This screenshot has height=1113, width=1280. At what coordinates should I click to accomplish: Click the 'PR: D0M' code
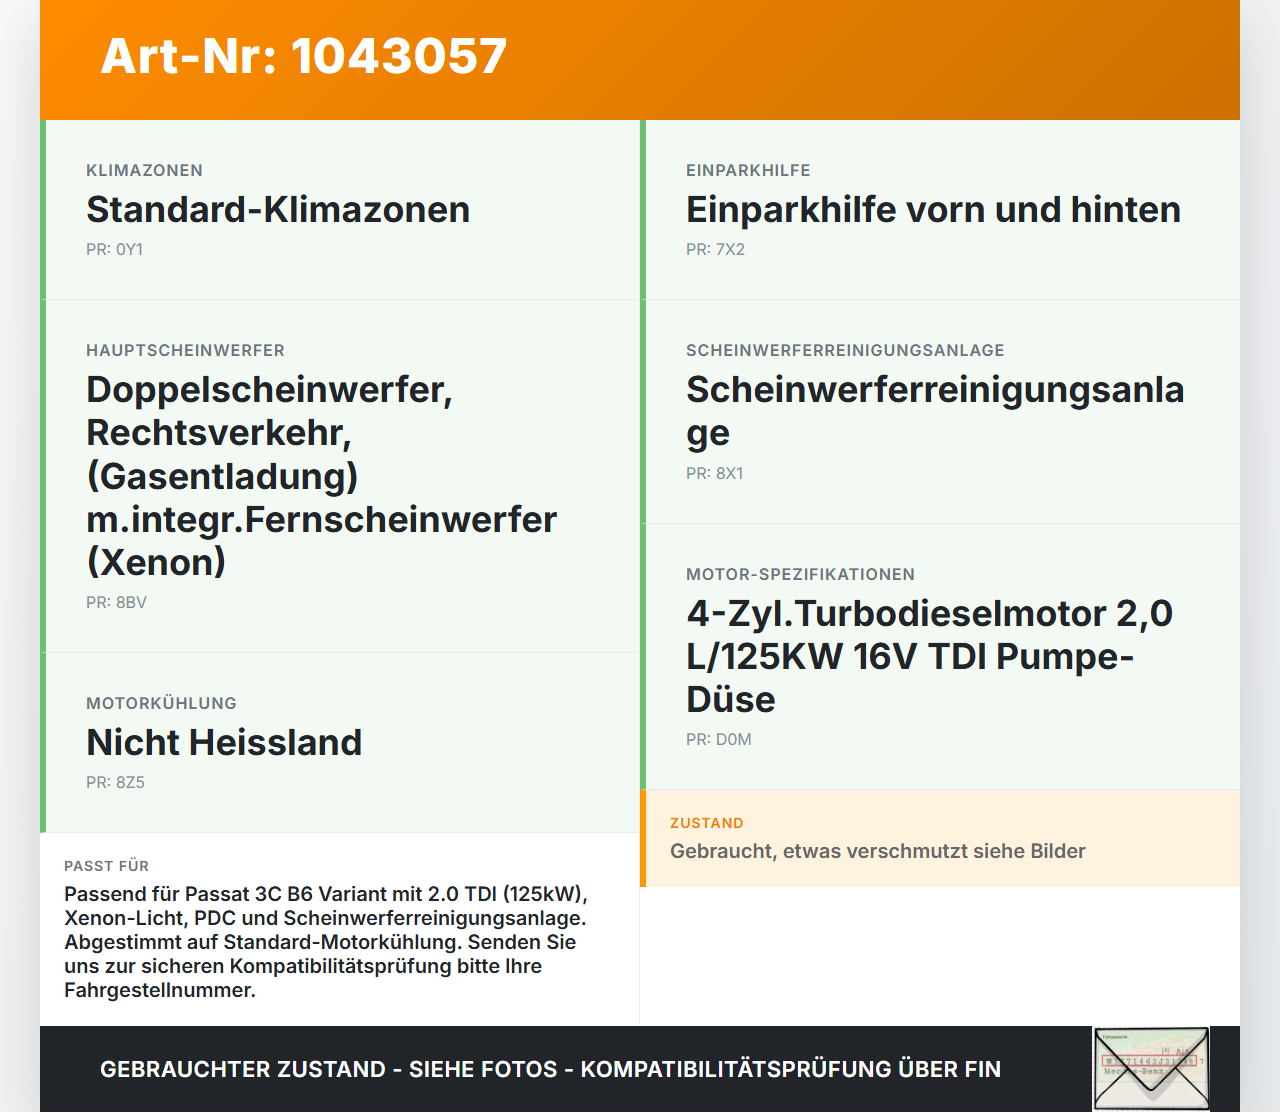[718, 740]
